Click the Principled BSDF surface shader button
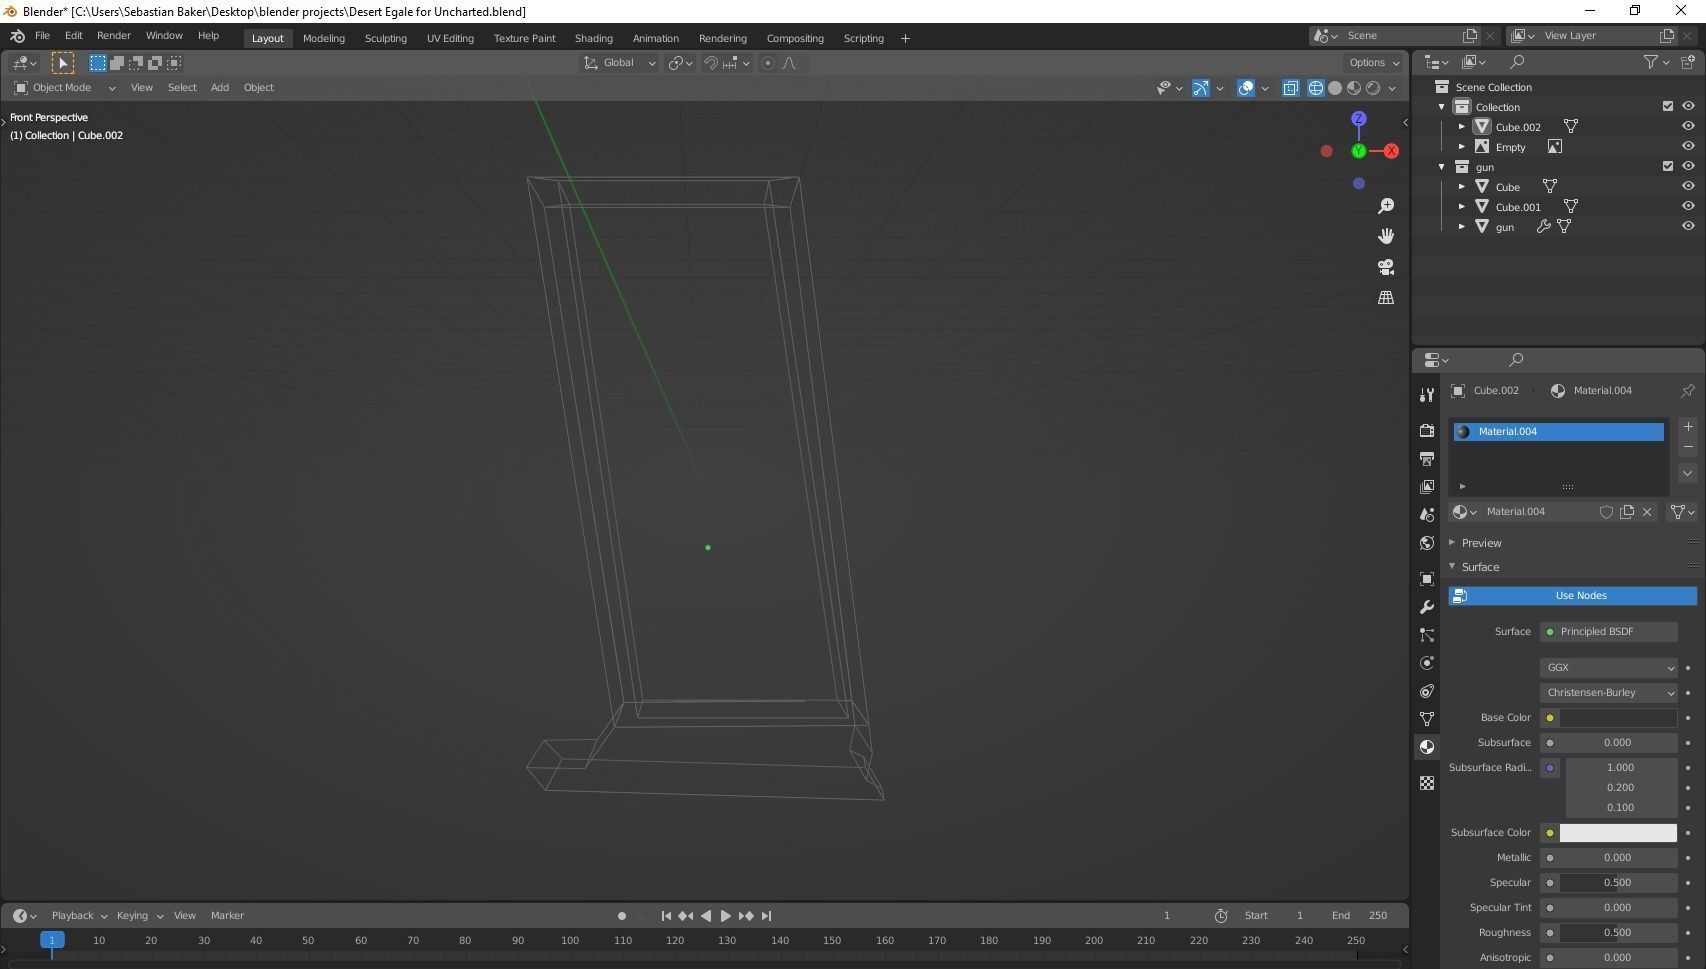 click(x=1608, y=632)
